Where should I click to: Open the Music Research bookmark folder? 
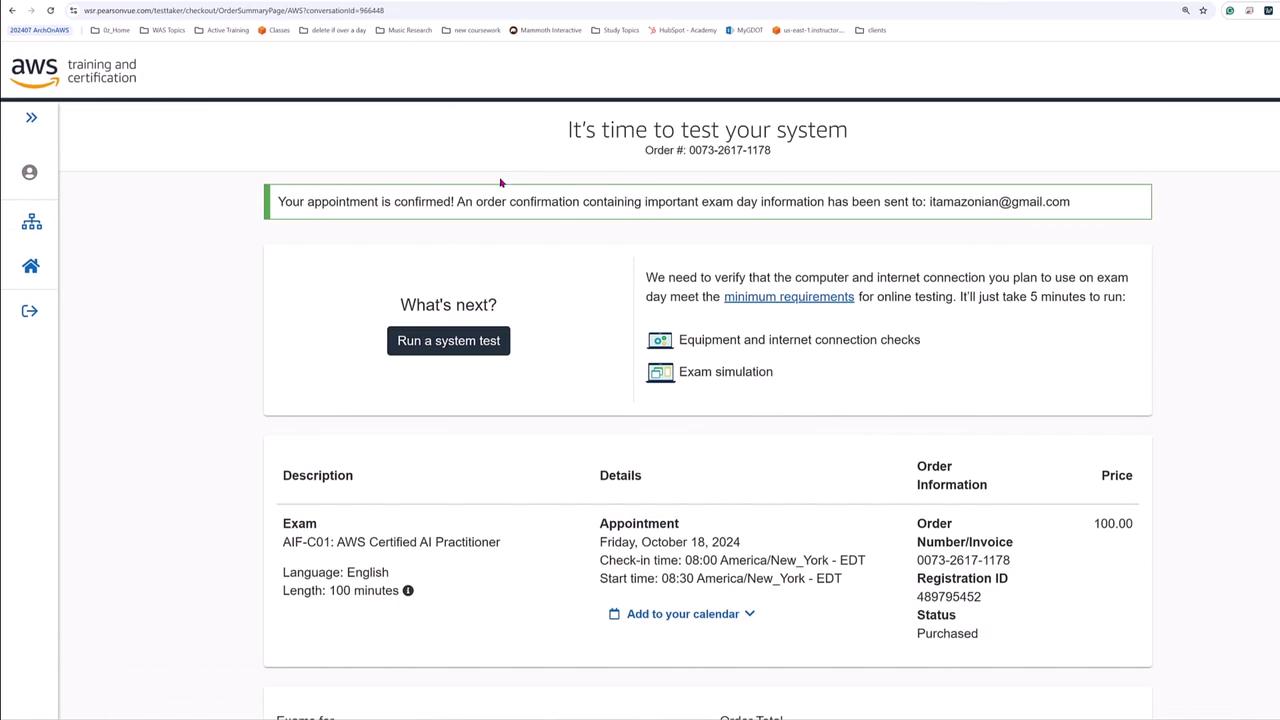click(404, 30)
